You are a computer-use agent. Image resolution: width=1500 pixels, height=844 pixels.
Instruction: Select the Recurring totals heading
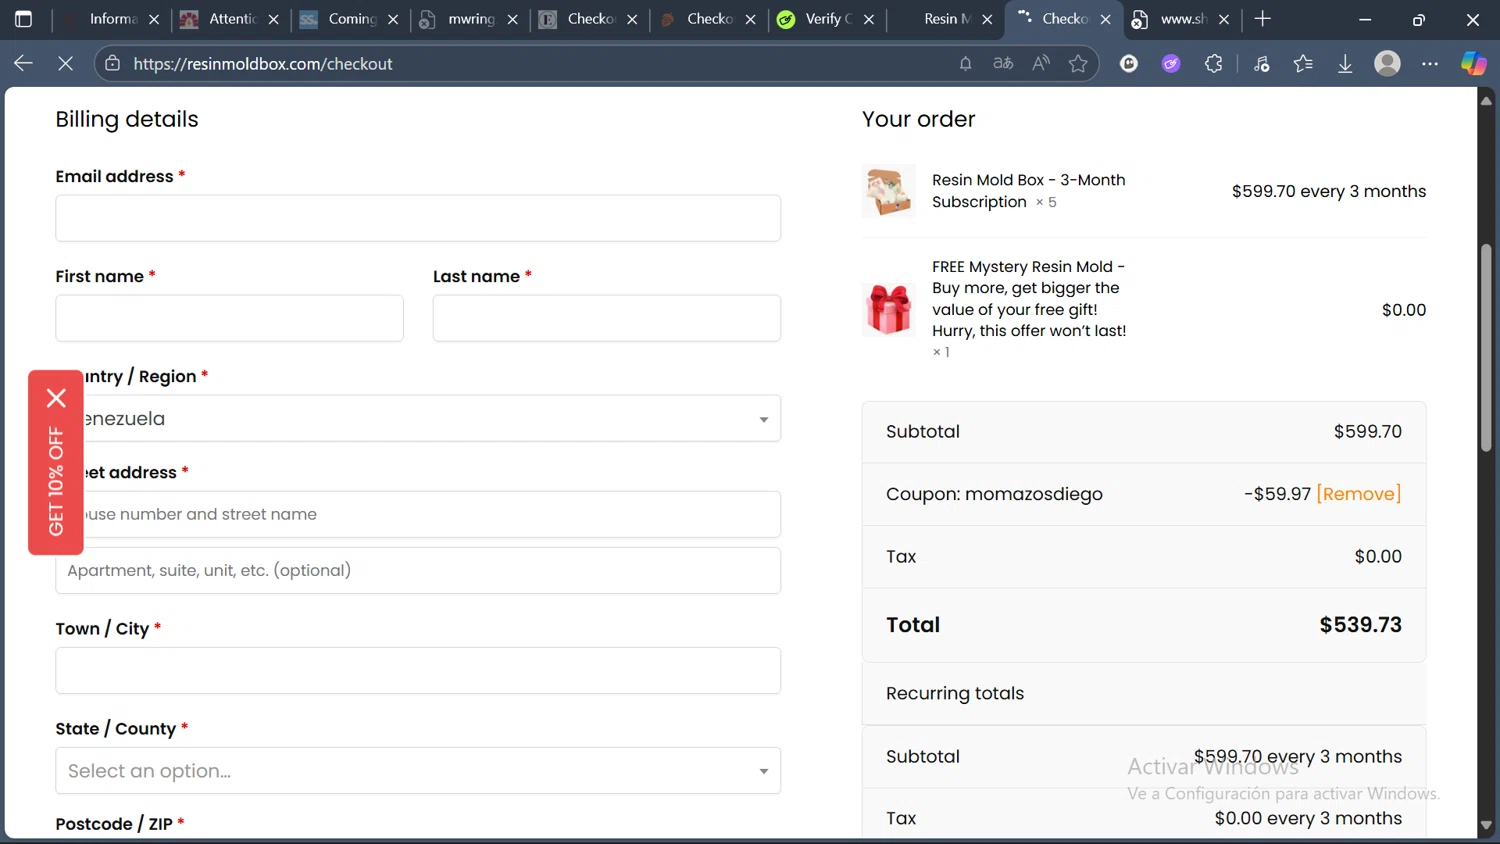[x=955, y=693]
